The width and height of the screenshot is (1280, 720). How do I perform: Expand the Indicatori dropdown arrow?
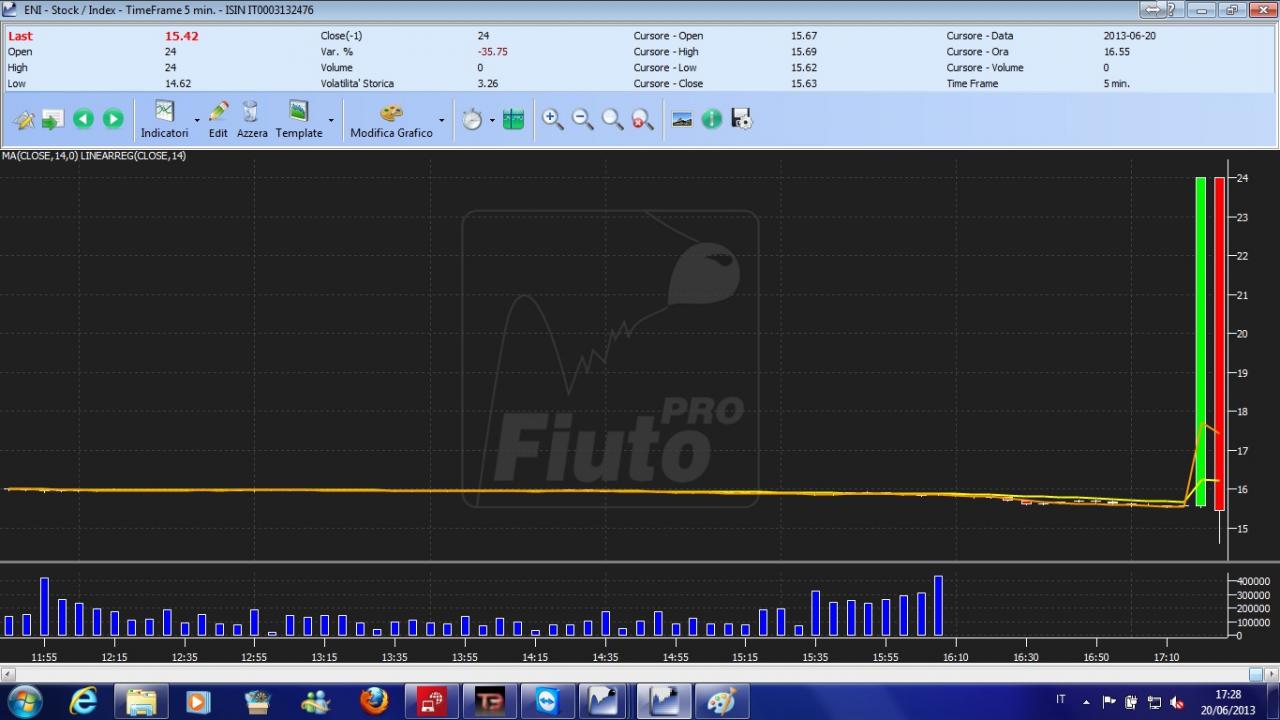click(x=197, y=120)
